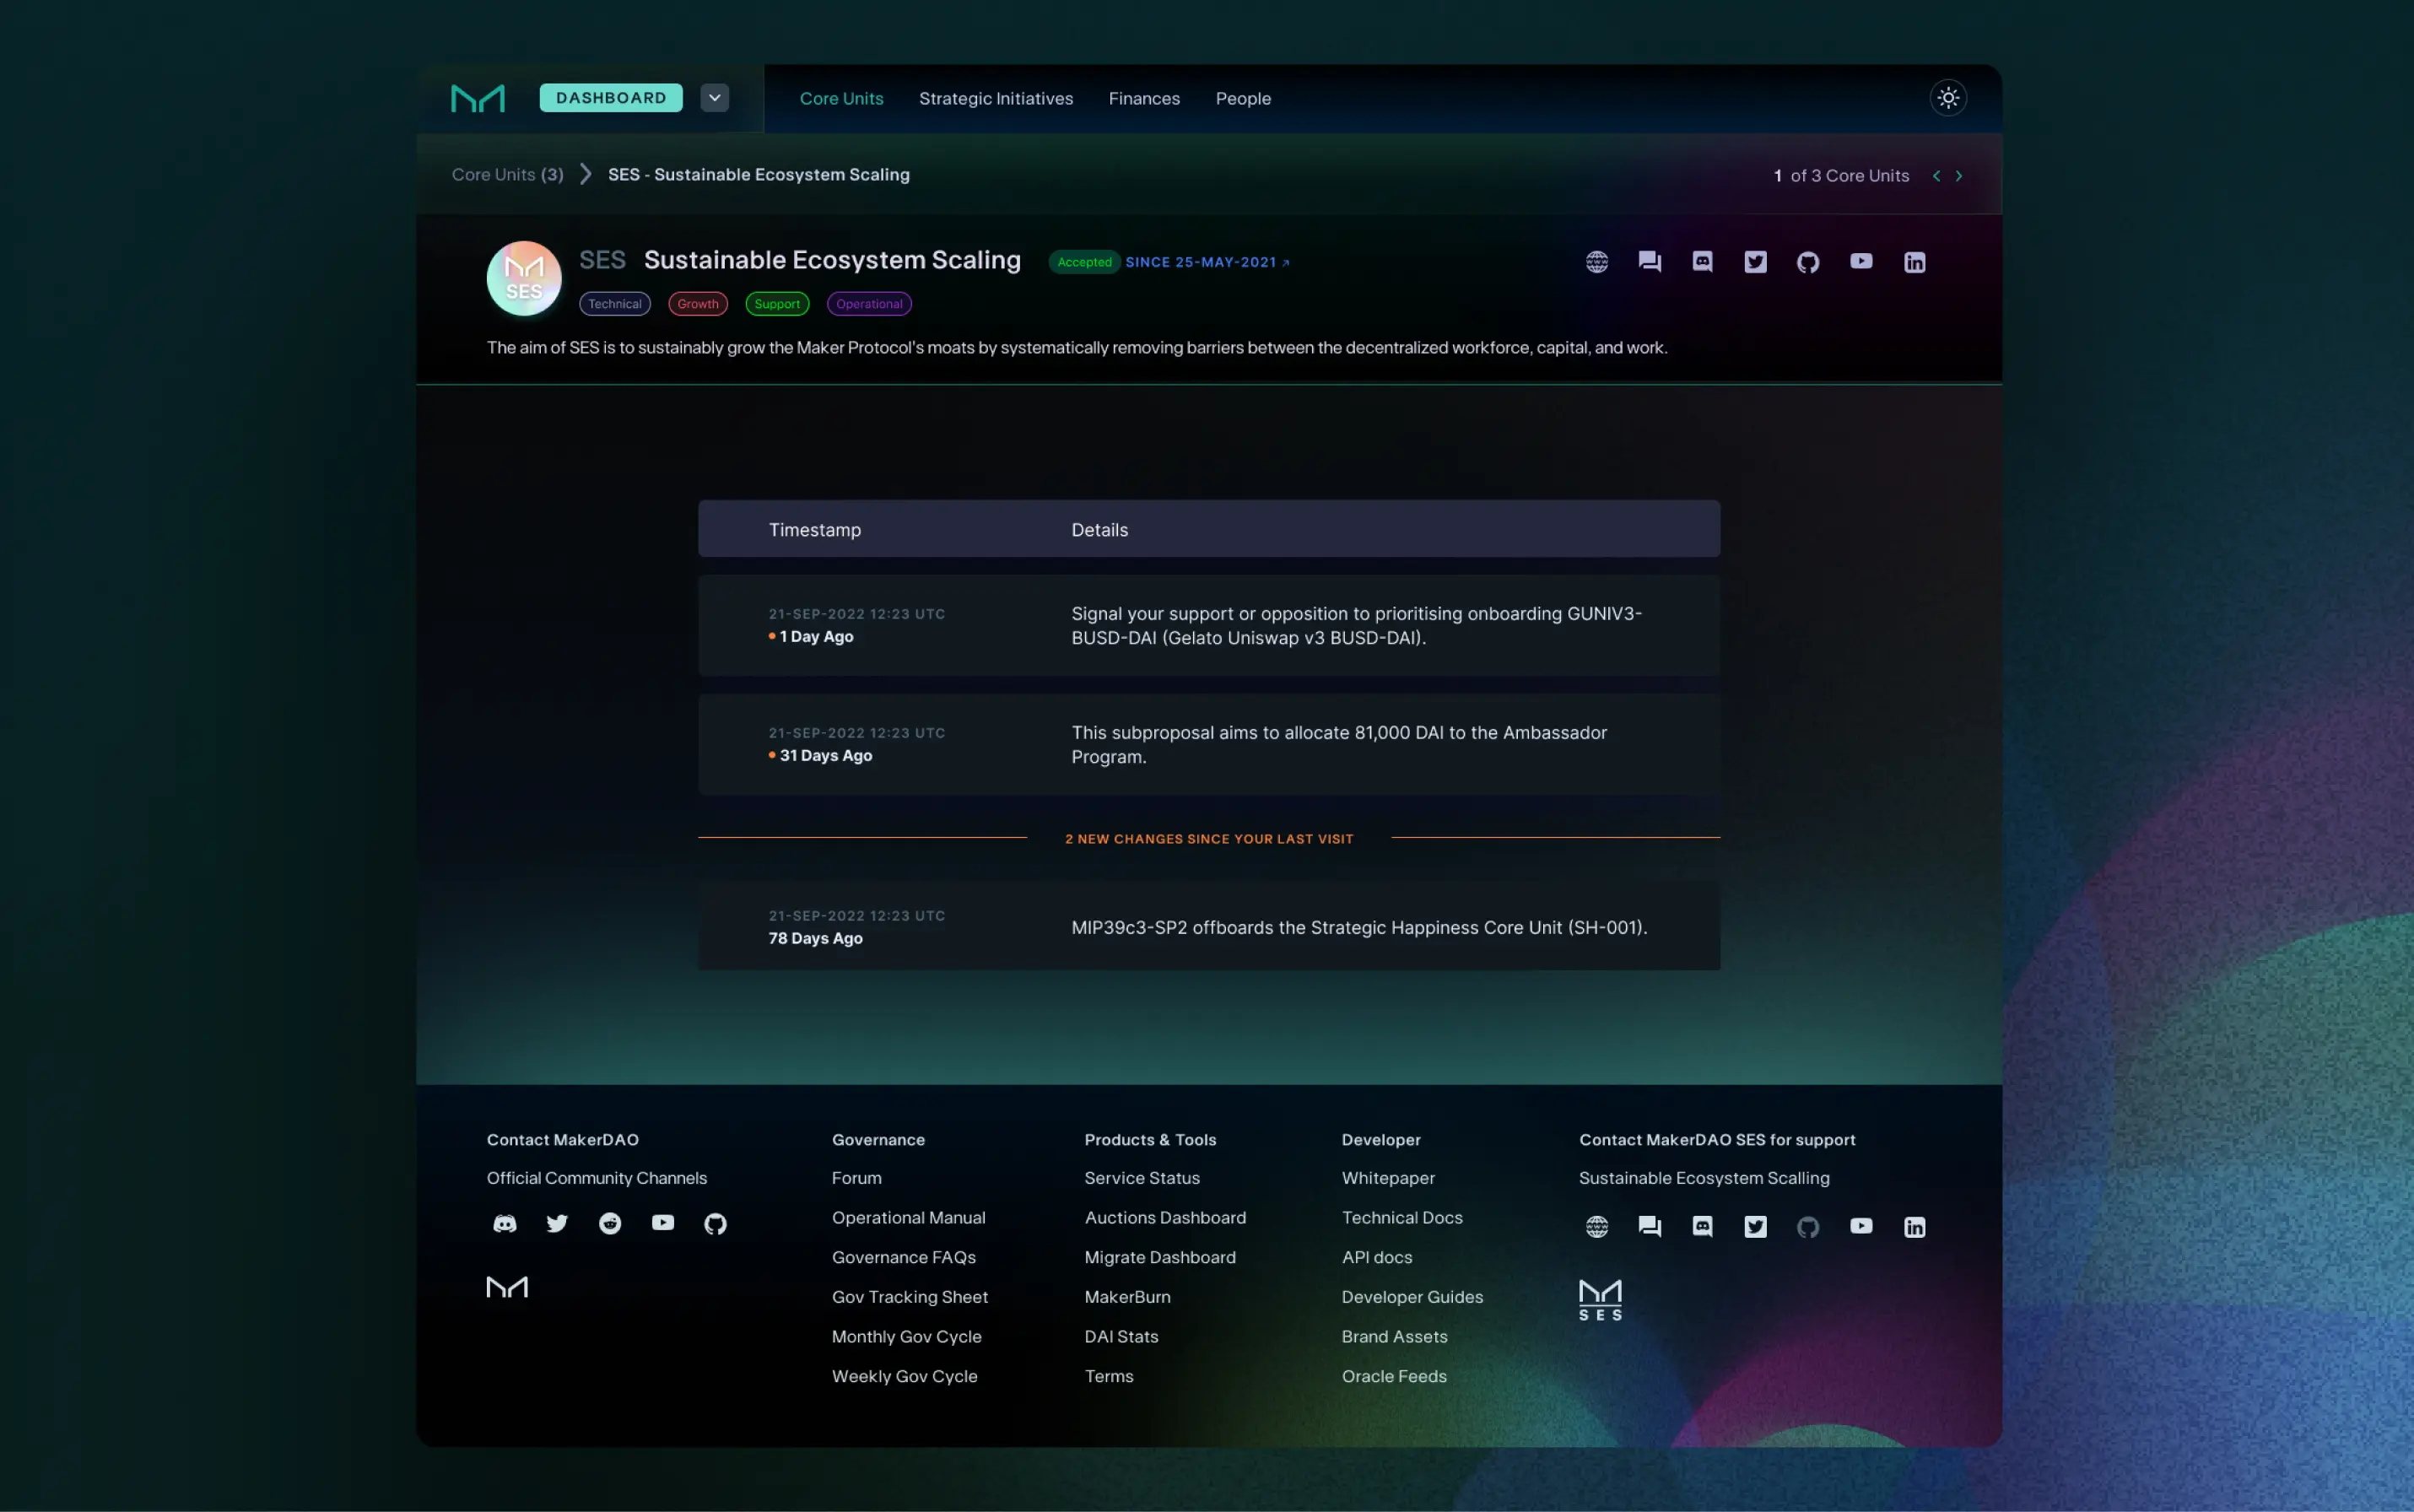Image resolution: width=2414 pixels, height=1512 pixels.
Task: Toggle the light/dark theme sun icon
Action: 1947,98
